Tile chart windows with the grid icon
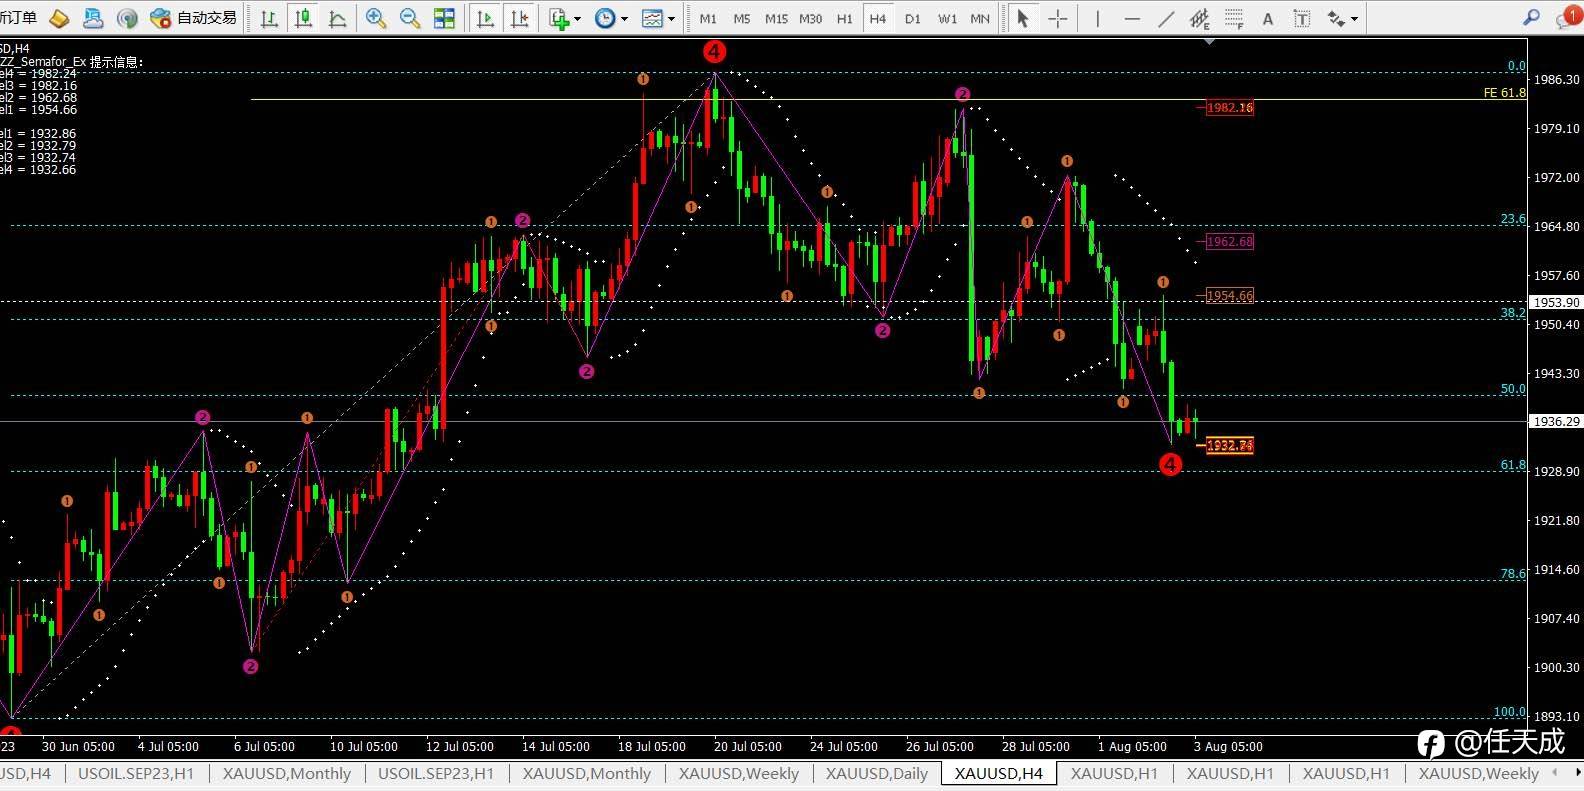The image size is (1584, 791). tap(444, 18)
